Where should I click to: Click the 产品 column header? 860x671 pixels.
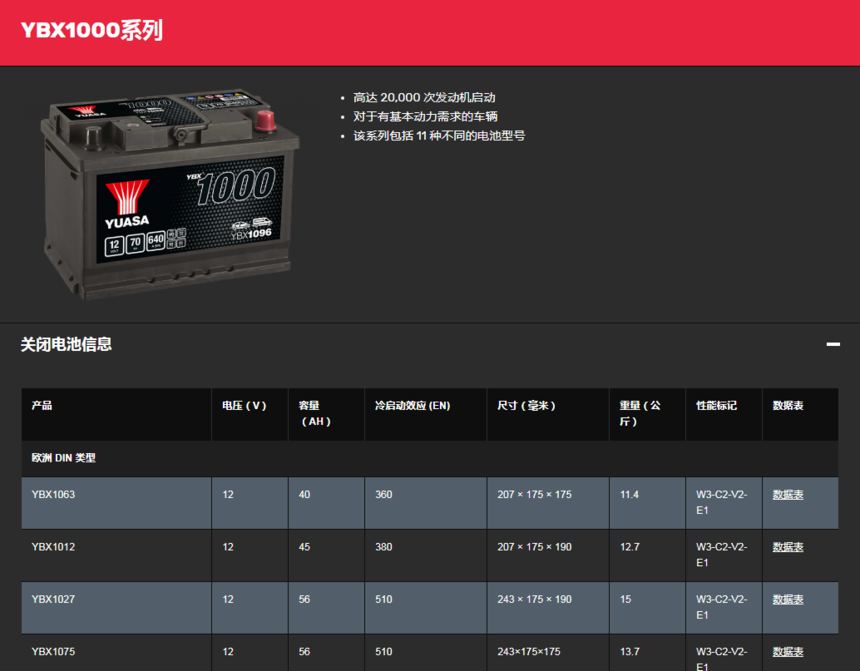click(x=116, y=414)
